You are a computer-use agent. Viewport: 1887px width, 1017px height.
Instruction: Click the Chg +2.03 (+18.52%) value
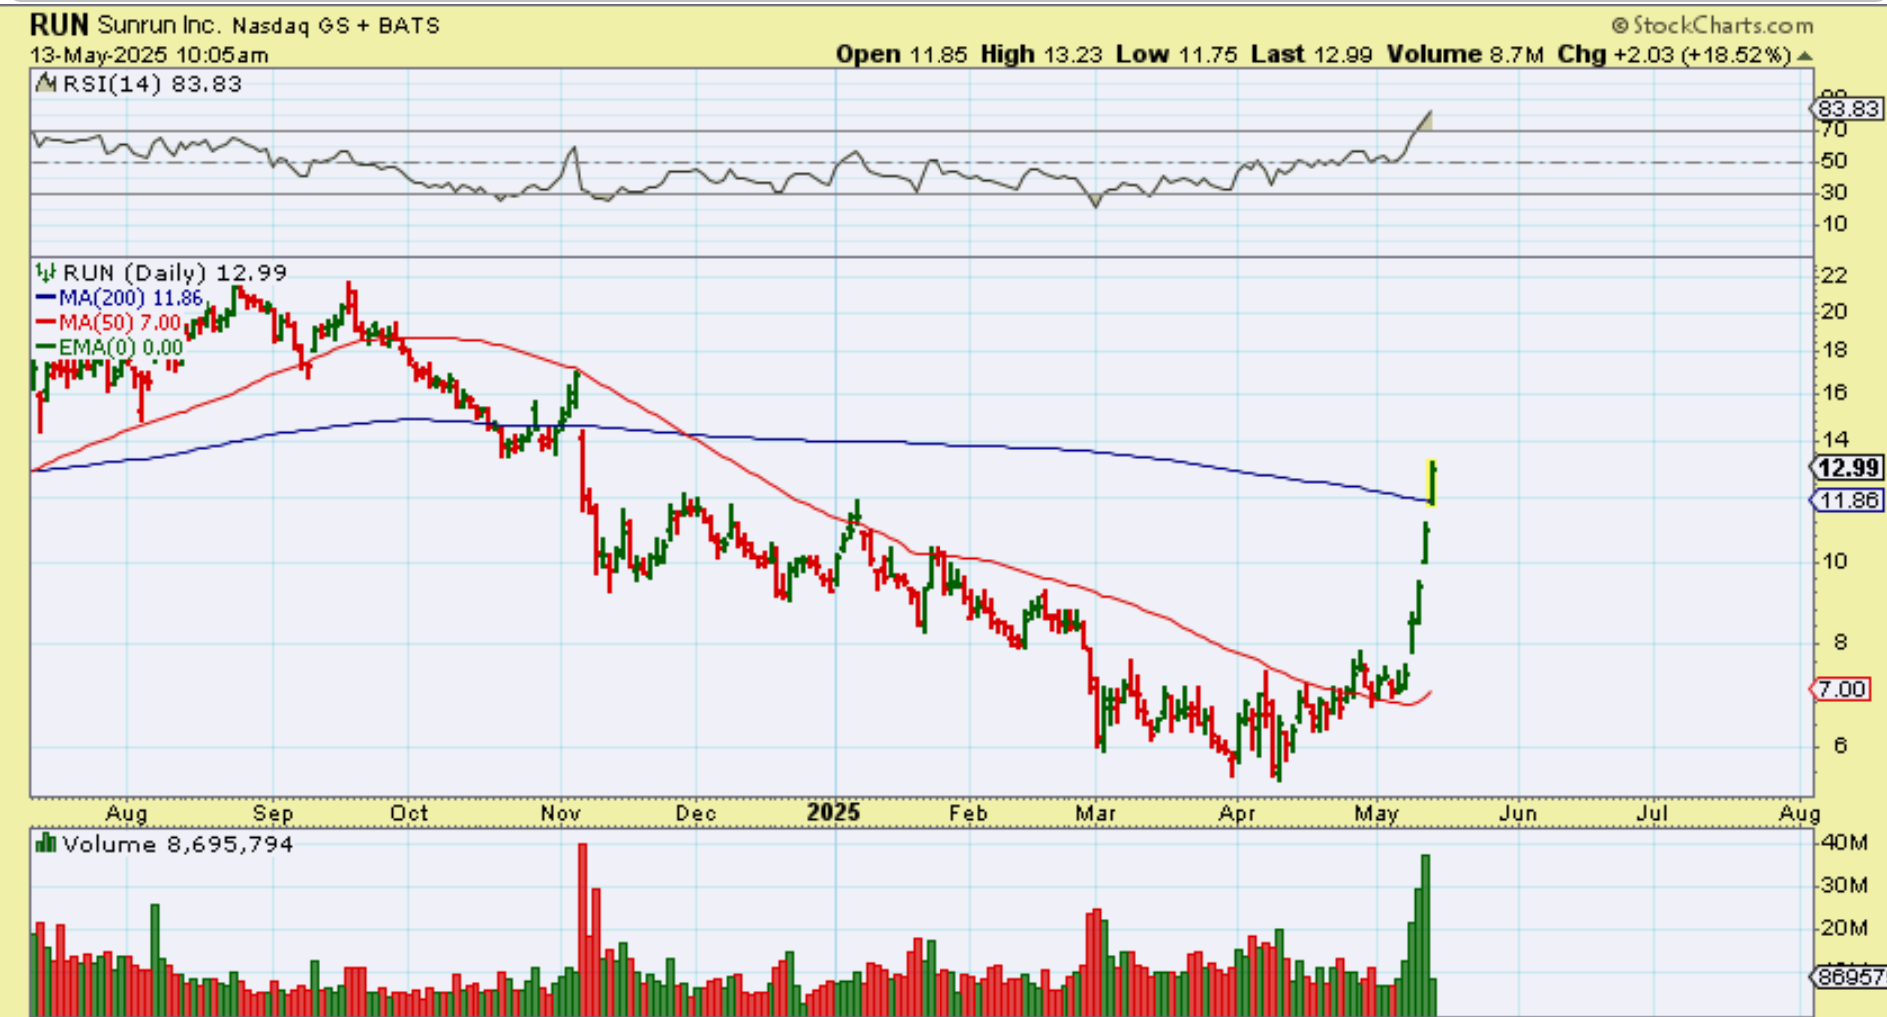click(x=1674, y=55)
